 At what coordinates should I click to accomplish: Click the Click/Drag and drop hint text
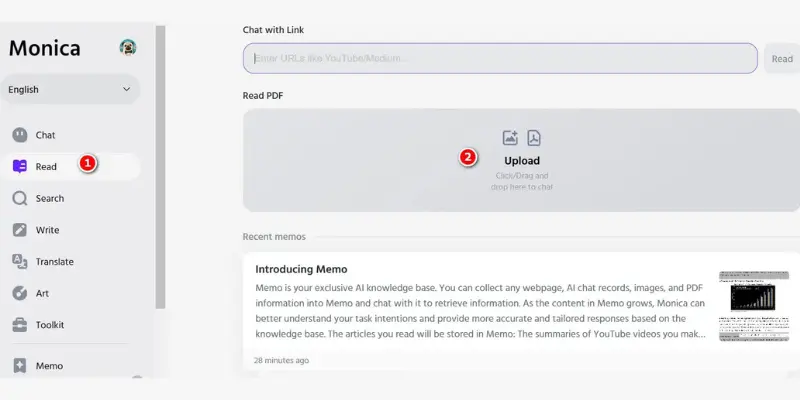coord(522,181)
